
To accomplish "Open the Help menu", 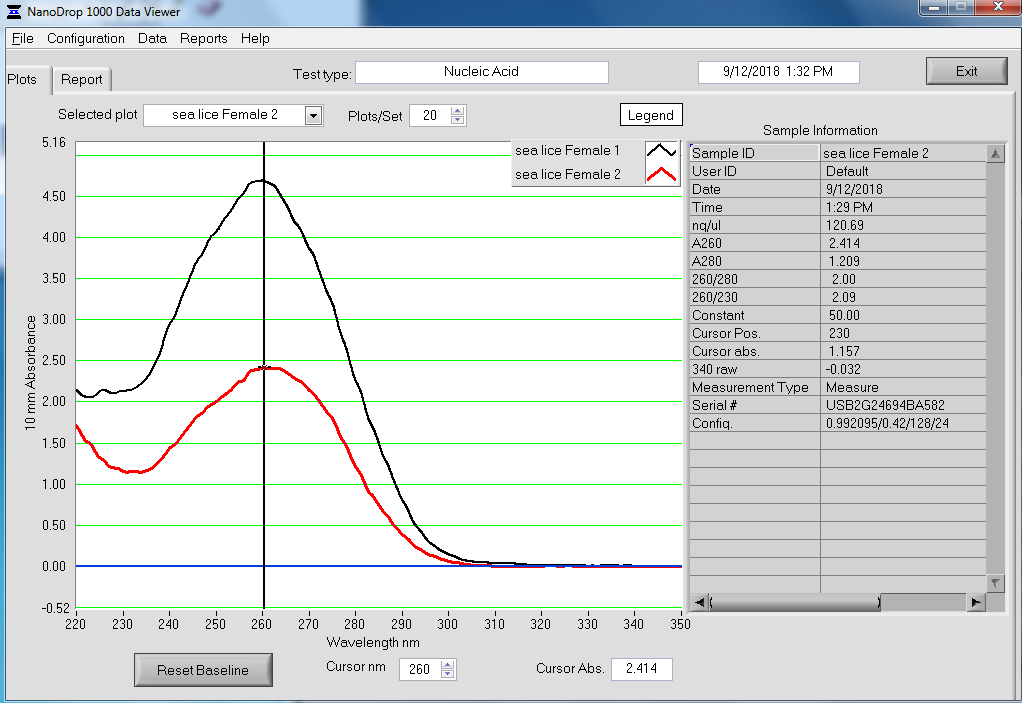I will [x=255, y=39].
